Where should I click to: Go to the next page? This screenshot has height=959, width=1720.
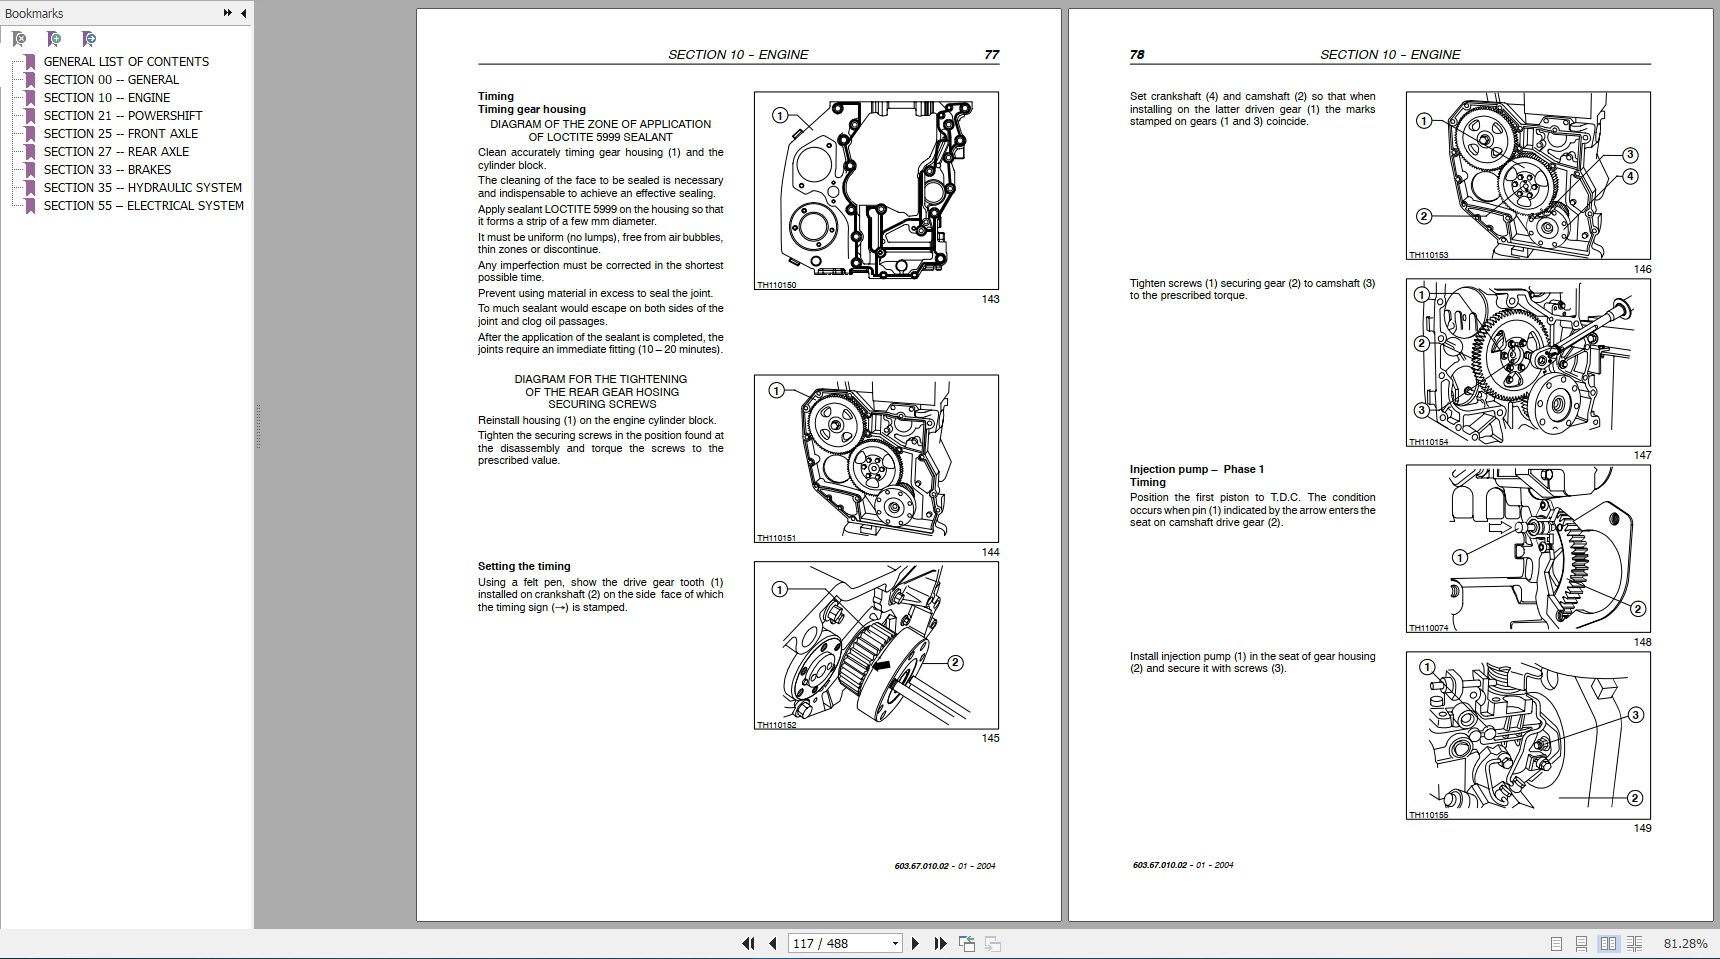[915, 943]
